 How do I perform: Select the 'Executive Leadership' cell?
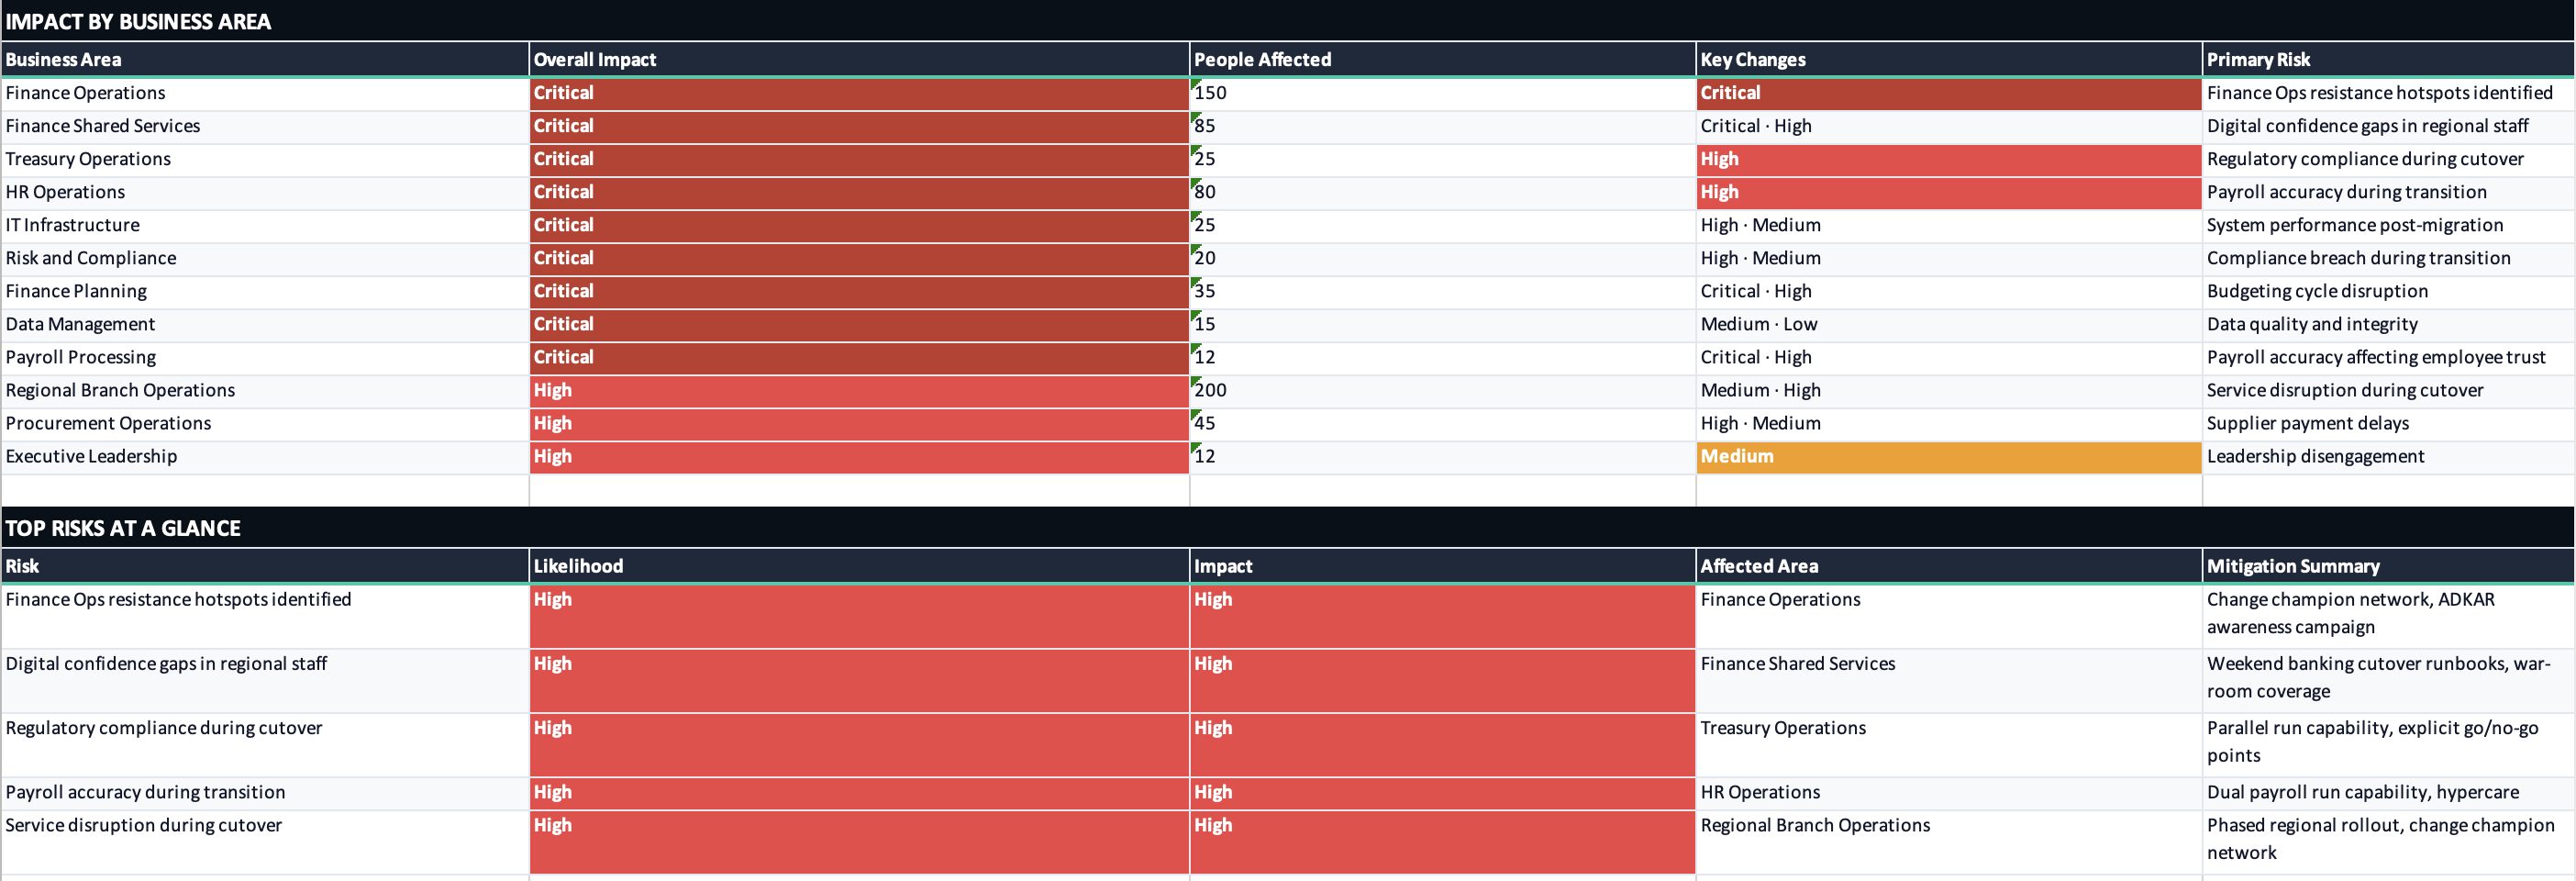[x=264, y=456]
